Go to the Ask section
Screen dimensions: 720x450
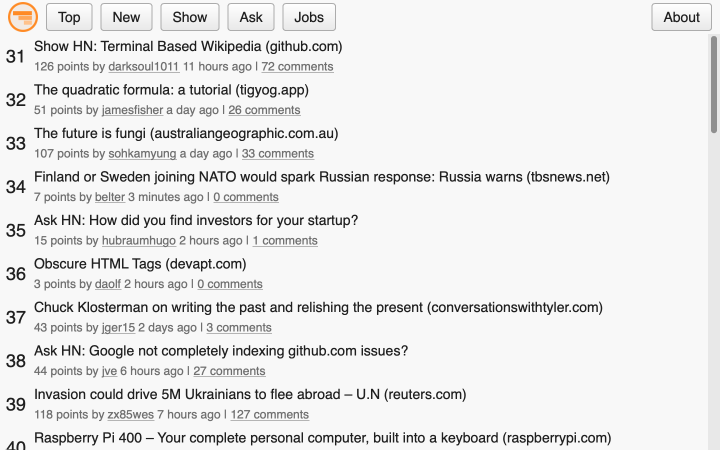(251, 17)
